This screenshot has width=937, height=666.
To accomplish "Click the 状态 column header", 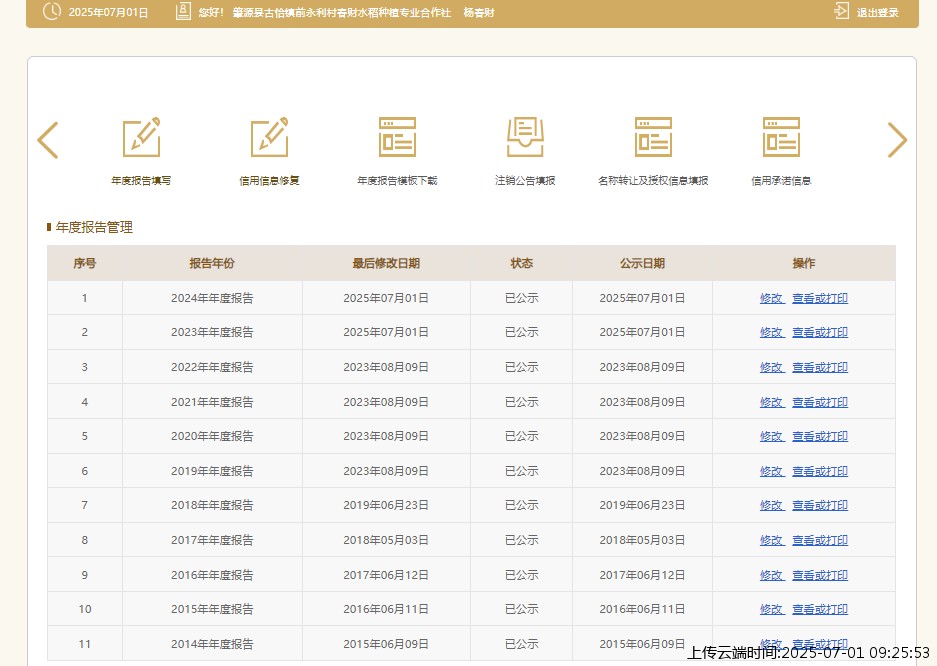I will 522,263.
